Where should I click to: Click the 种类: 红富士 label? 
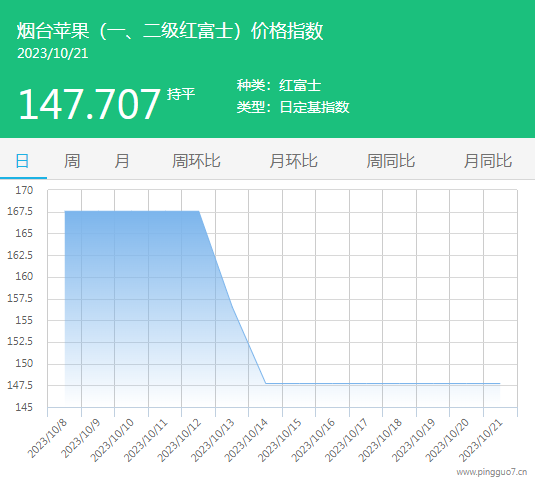coord(279,85)
